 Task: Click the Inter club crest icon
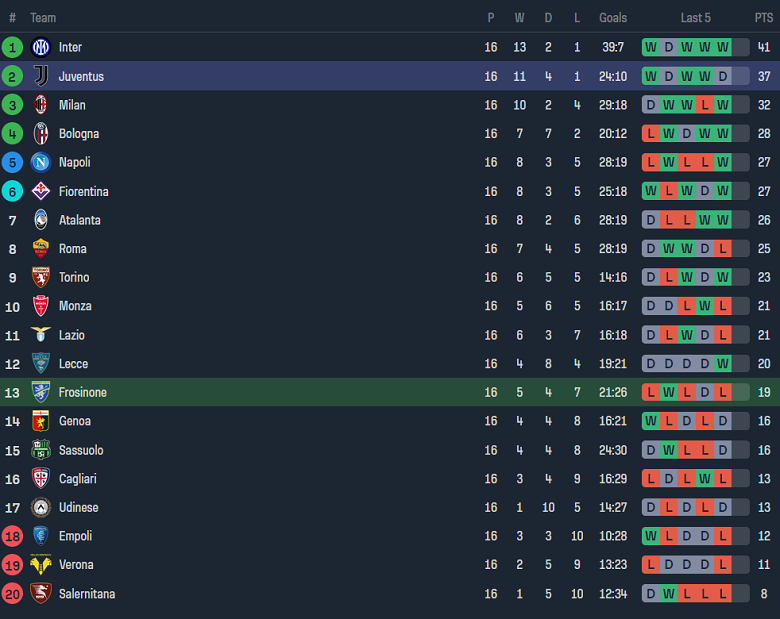tap(41, 47)
